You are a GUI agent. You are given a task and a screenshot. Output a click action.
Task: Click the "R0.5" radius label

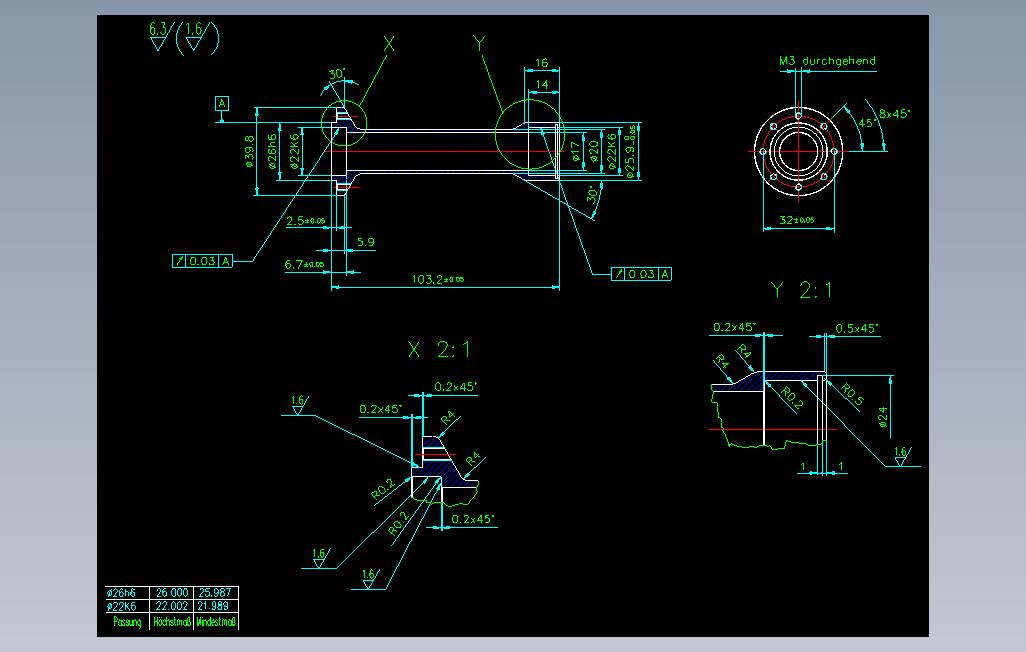click(x=852, y=395)
